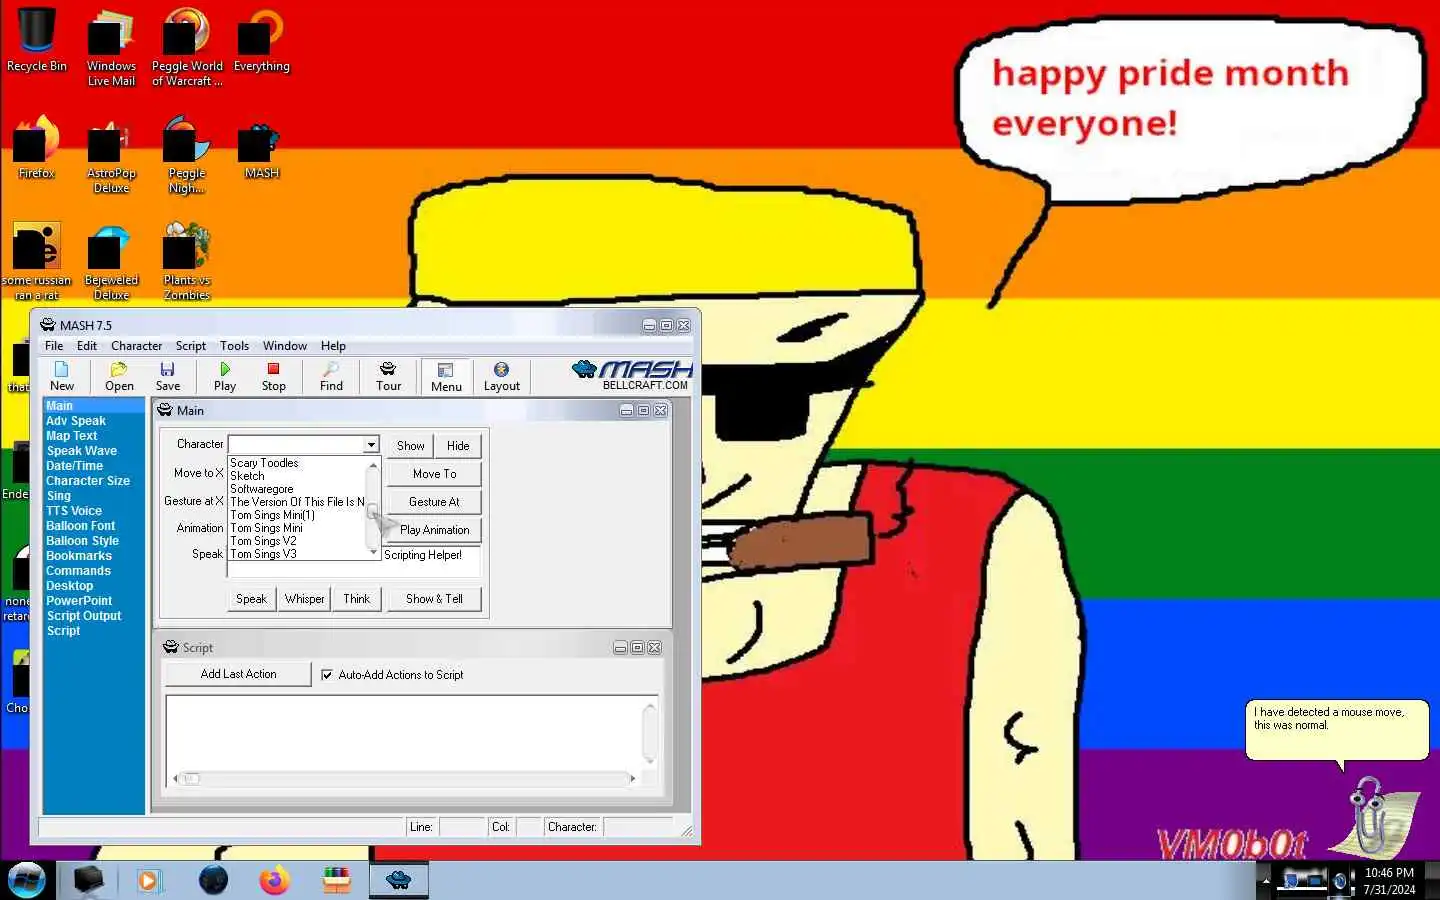Click the green Play toolbar icon

225,377
